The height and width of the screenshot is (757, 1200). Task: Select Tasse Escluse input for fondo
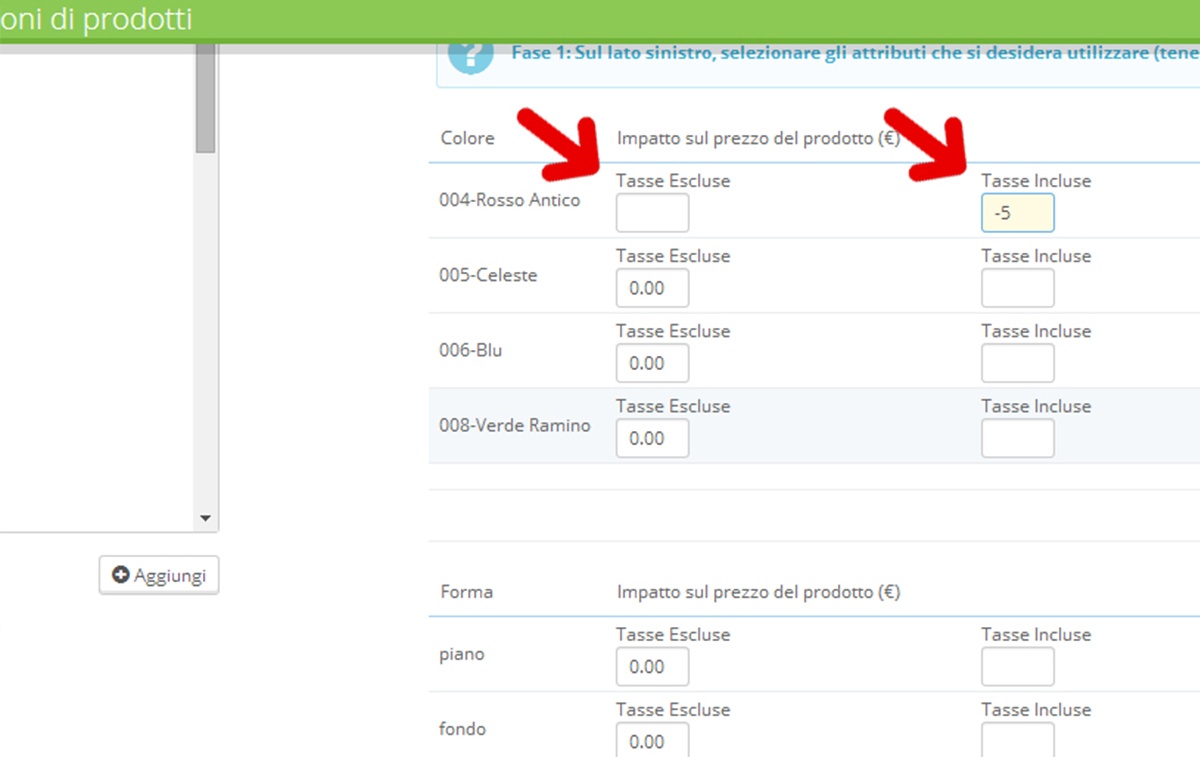(x=652, y=741)
